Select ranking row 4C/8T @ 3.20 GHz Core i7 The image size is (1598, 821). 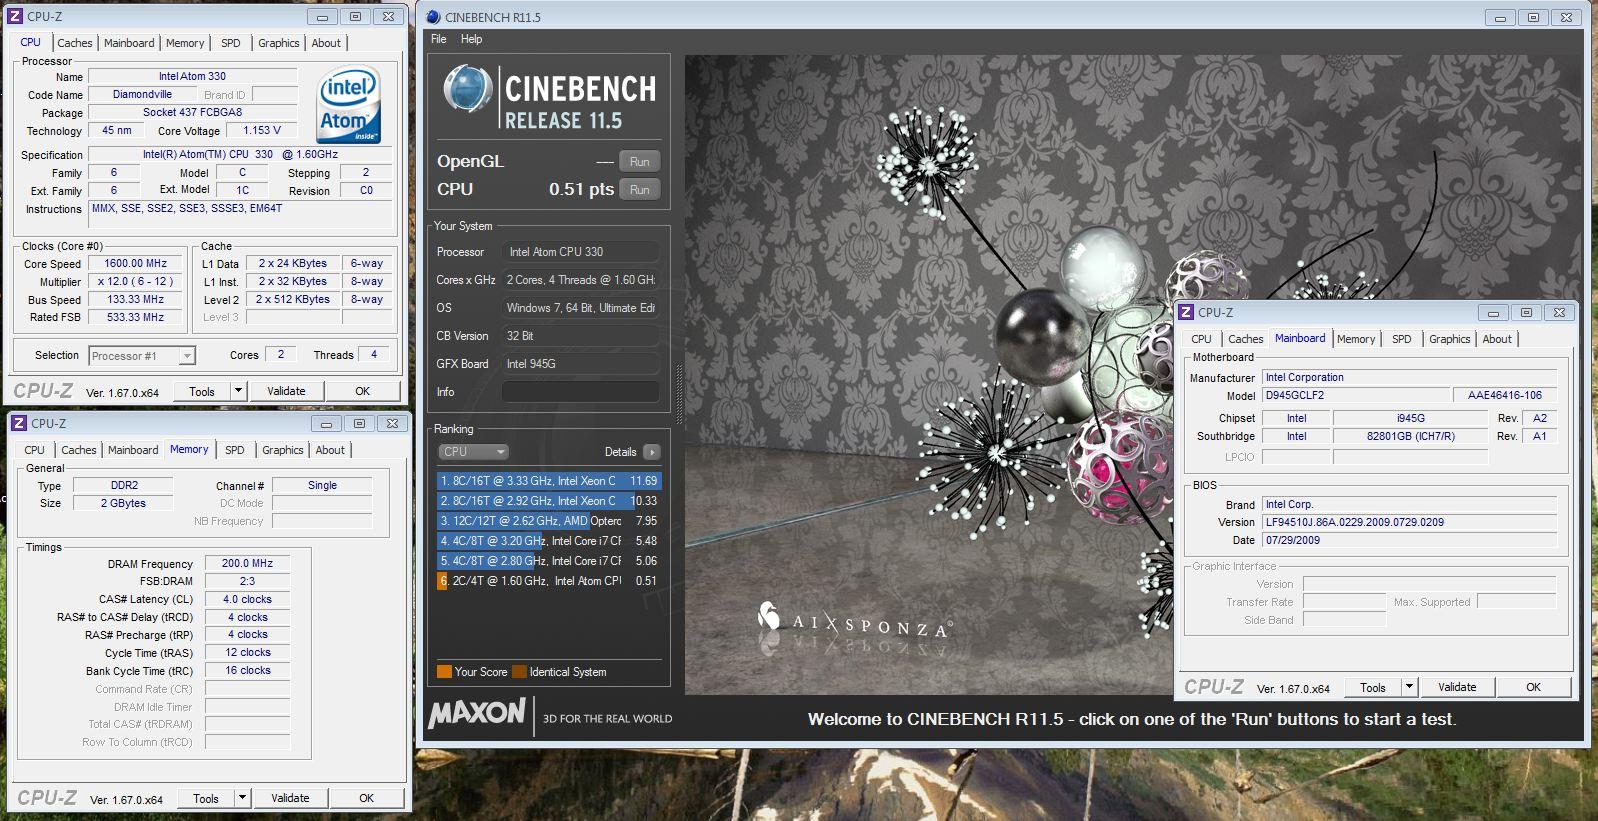tap(549, 541)
